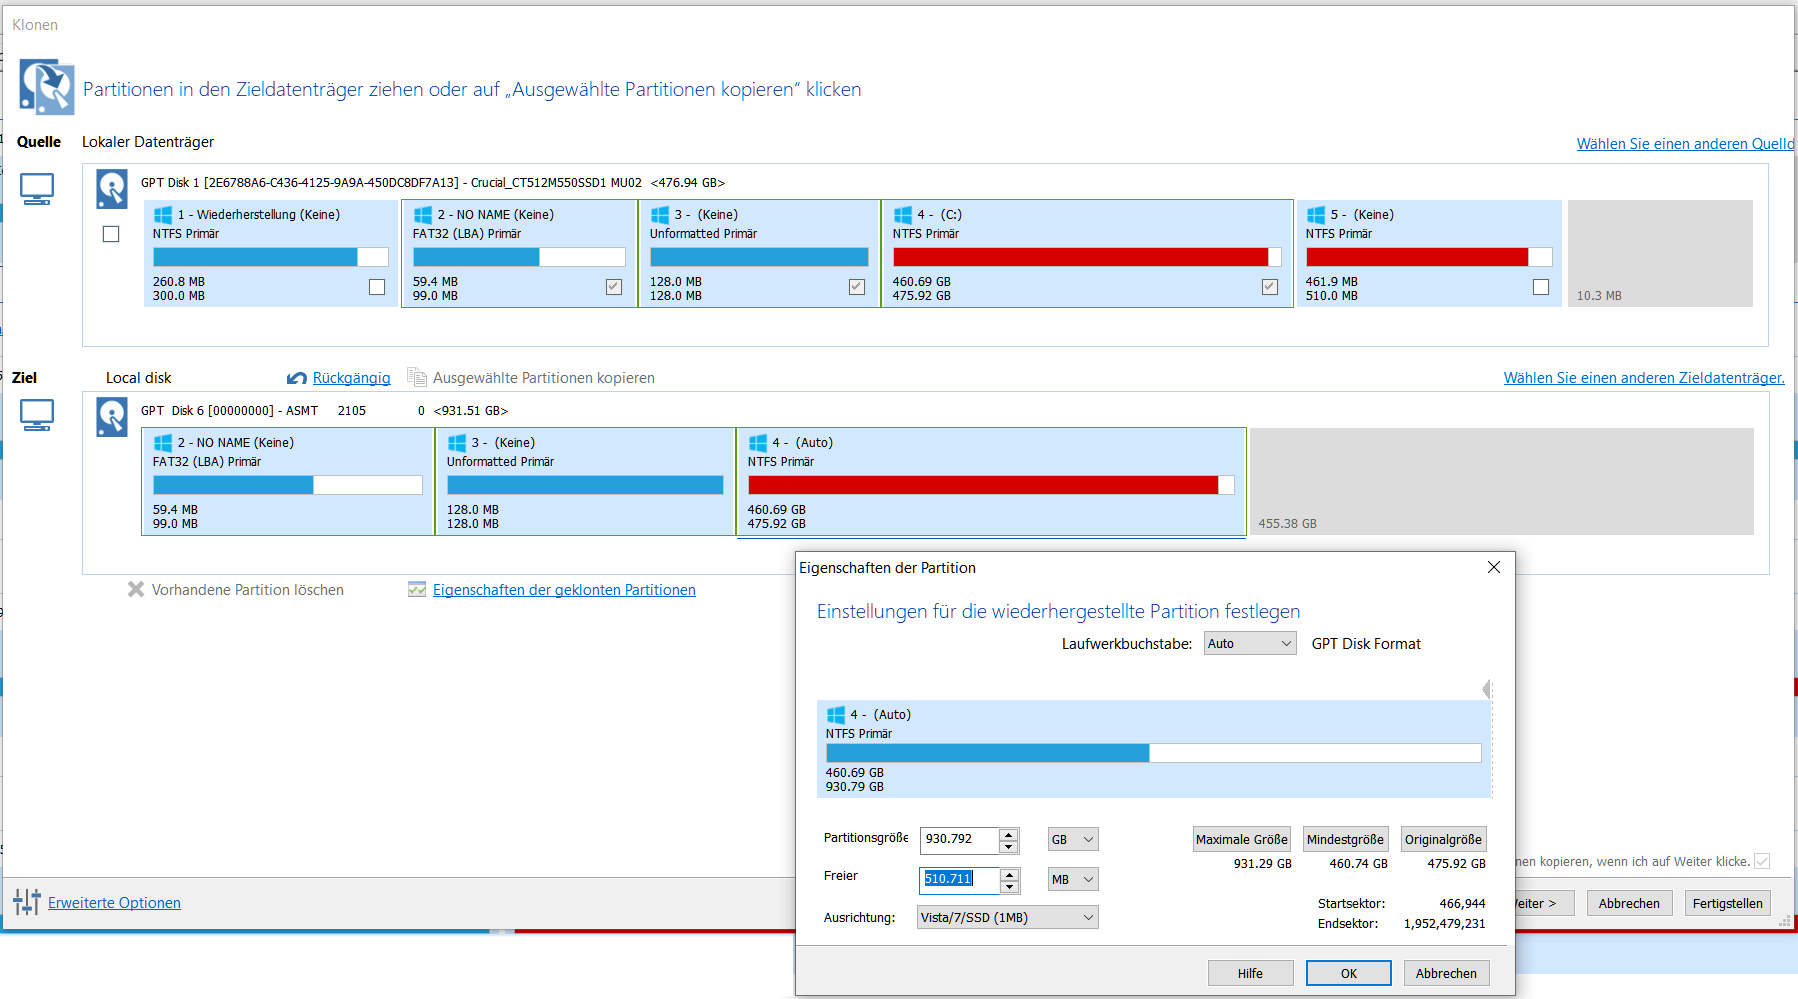Click Maximale Größe button
Viewport: 1798px width, 999px height.
[1242, 840]
